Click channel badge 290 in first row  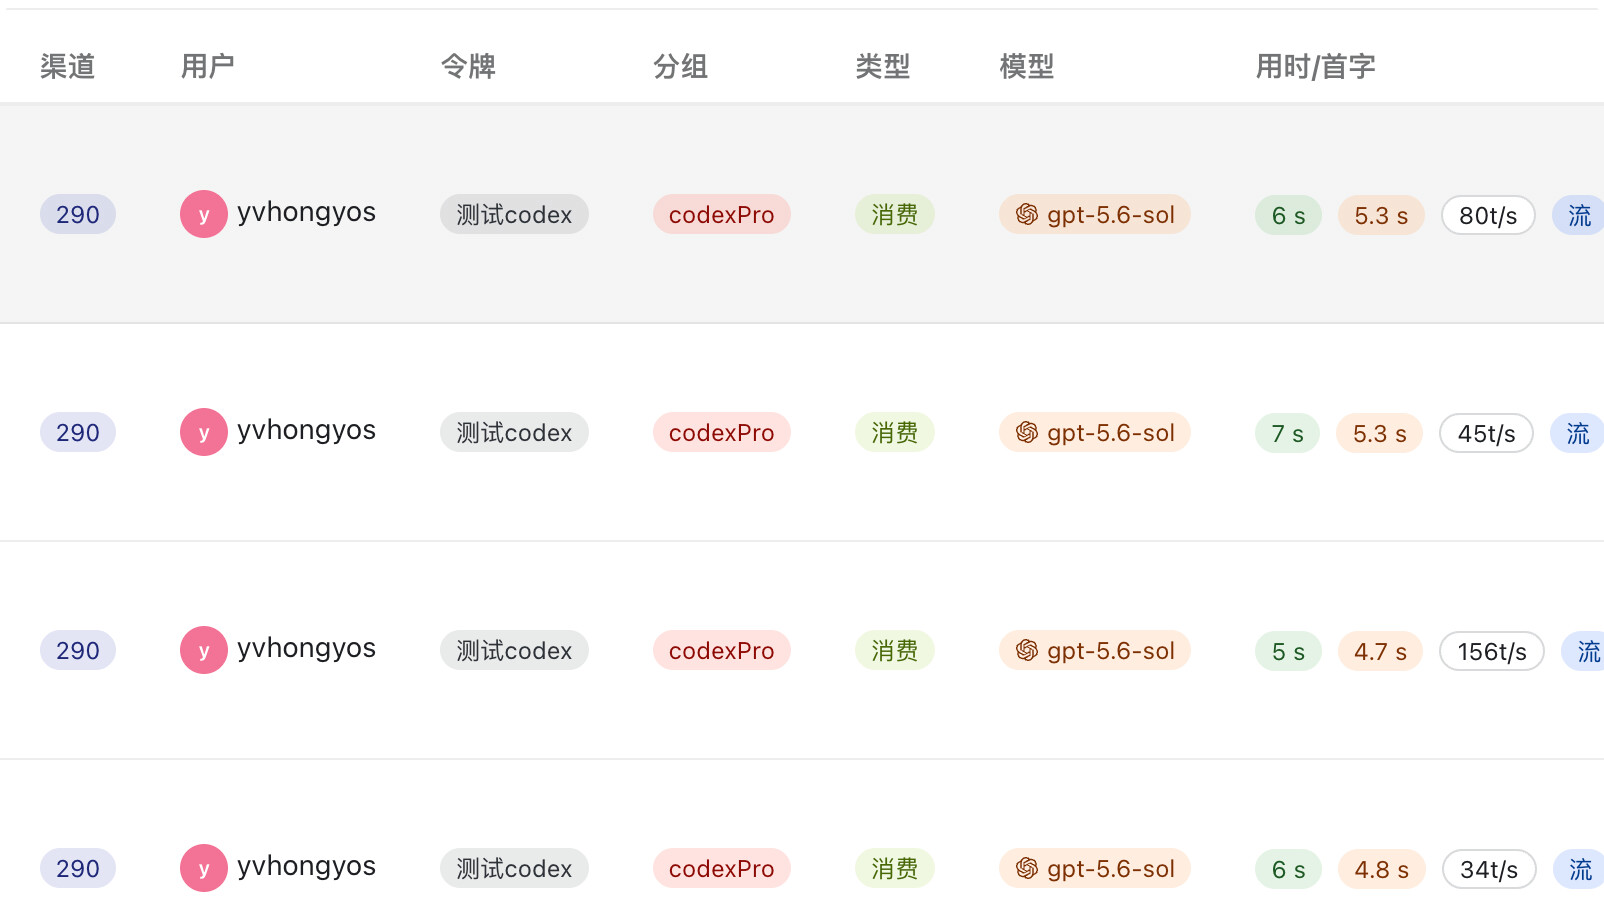pyautogui.click(x=78, y=214)
